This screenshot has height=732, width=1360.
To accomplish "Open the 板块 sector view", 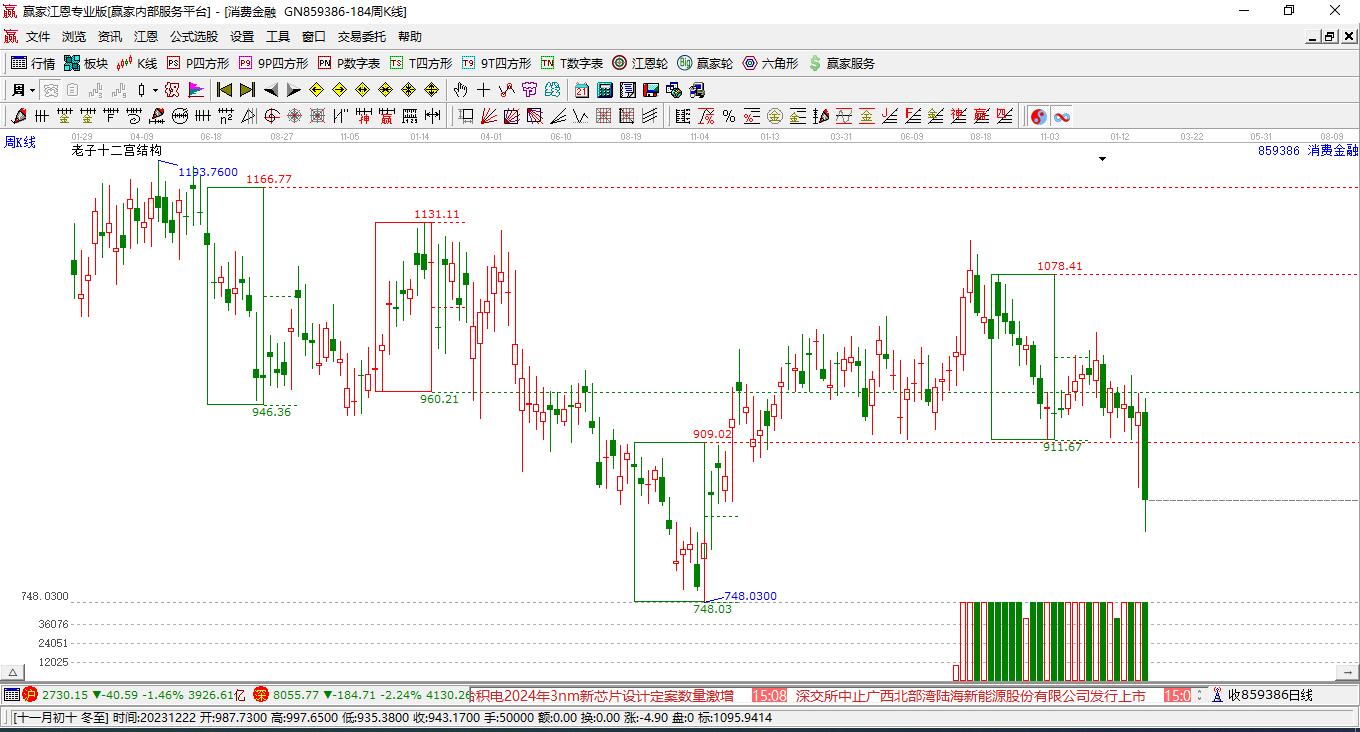I will (x=86, y=63).
